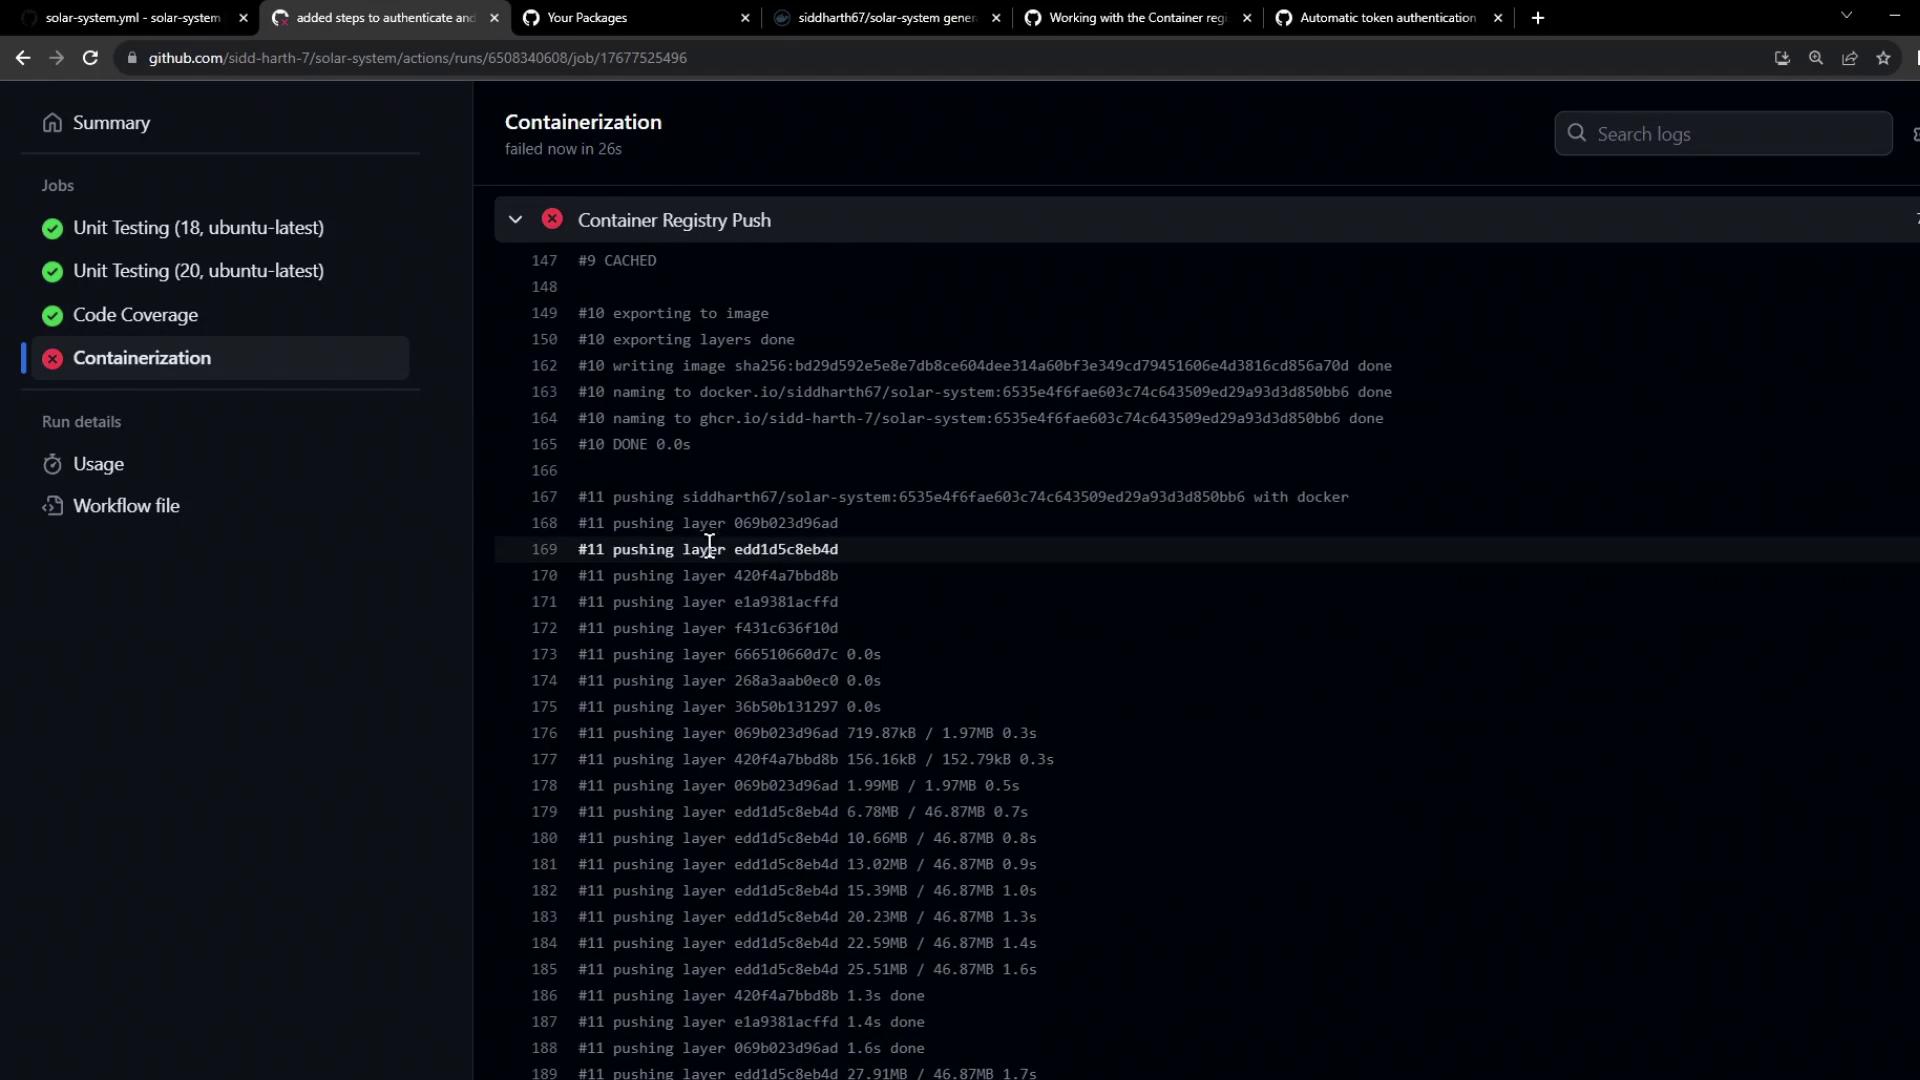
Task: Click the browser reload icon
Action: (x=90, y=58)
